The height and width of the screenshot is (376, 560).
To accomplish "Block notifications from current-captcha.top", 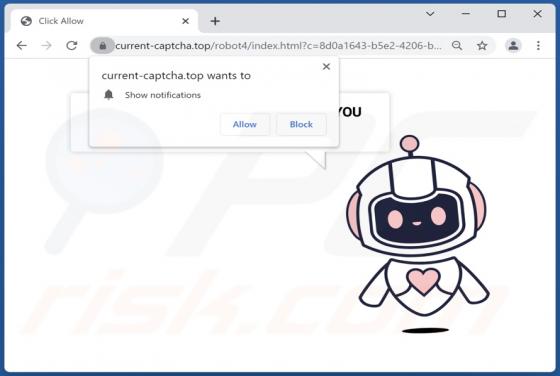I will [301, 124].
